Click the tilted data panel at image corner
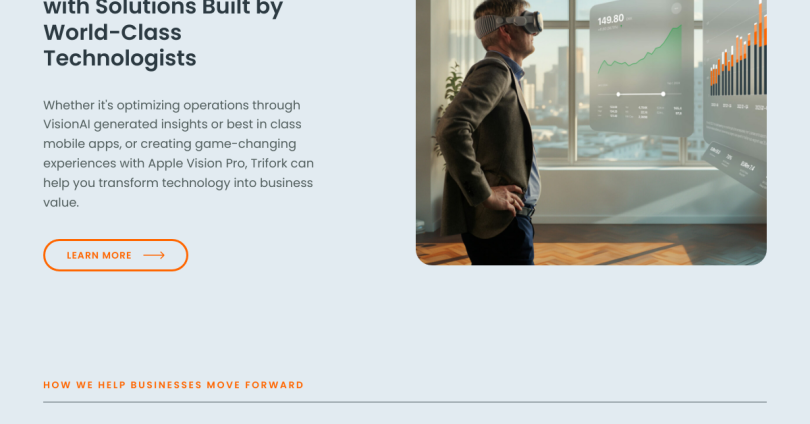 point(736,166)
